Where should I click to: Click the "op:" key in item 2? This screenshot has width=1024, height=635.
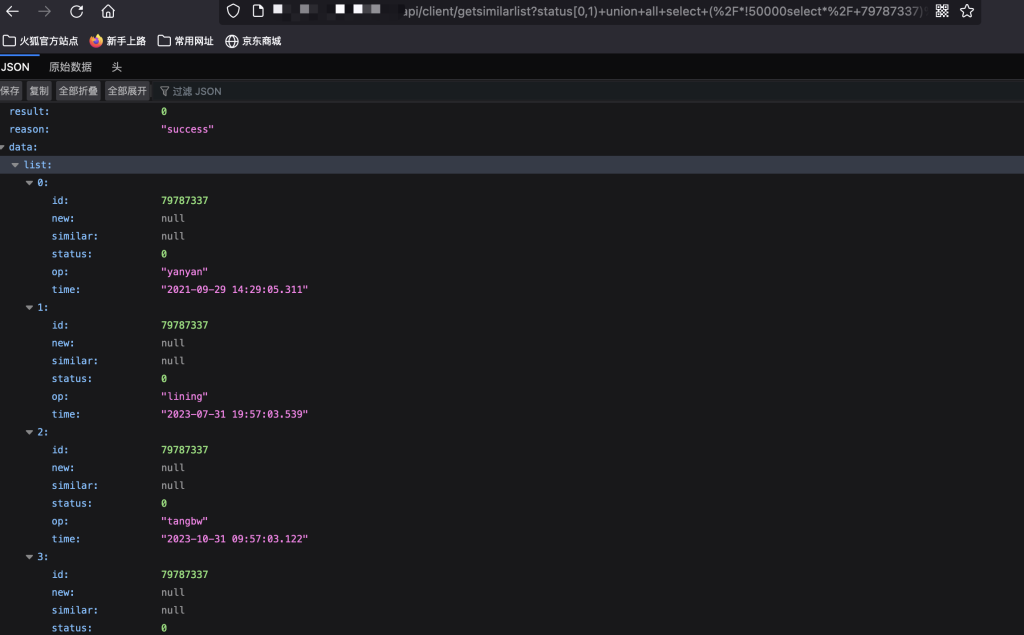click(60, 521)
